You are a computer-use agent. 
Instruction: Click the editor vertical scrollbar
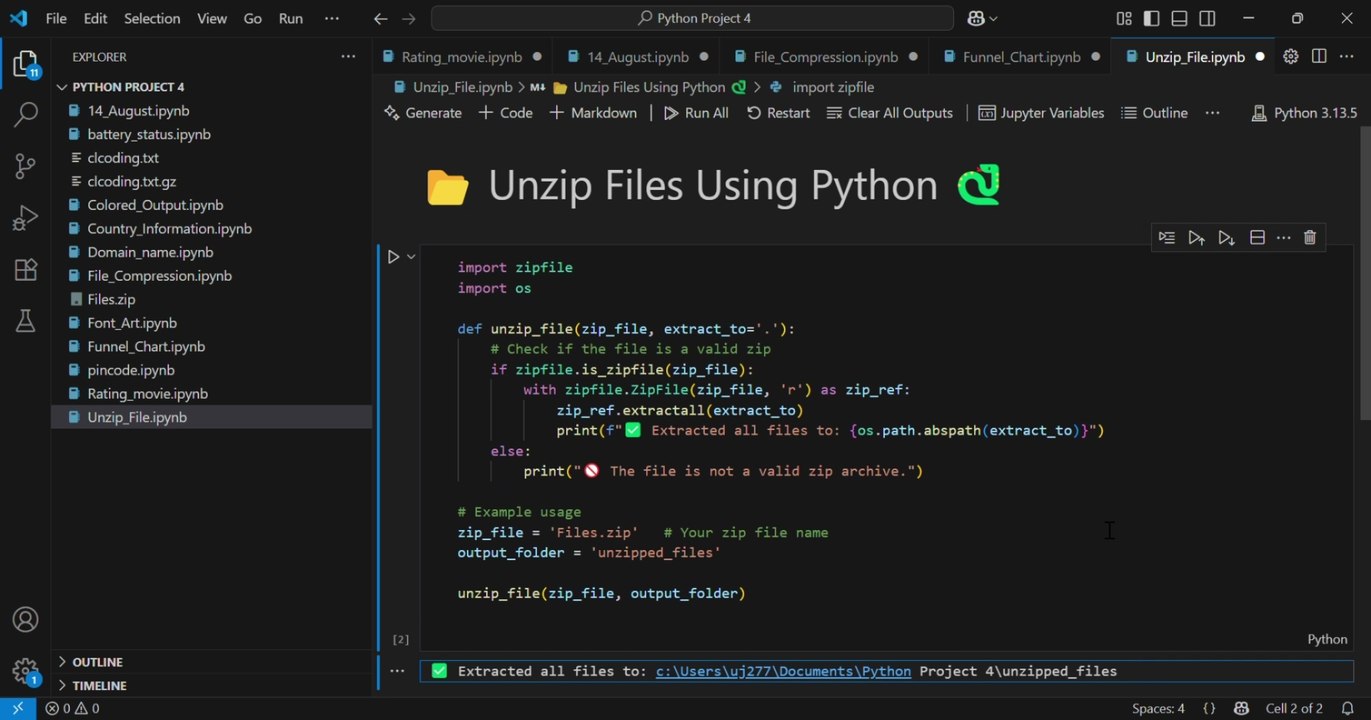(1364, 272)
